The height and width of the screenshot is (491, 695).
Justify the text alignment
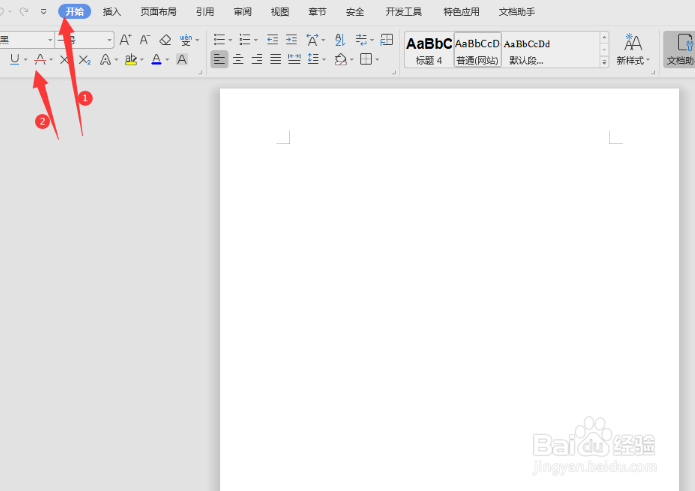pyautogui.click(x=276, y=59)
